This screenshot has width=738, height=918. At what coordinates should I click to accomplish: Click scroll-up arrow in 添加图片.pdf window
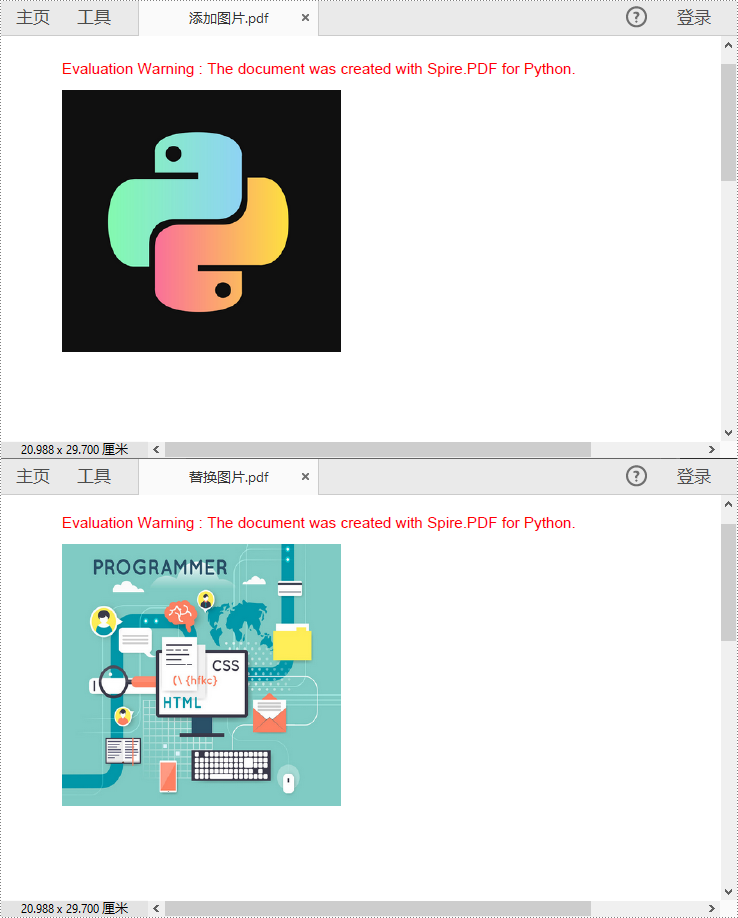coord(728,45)
